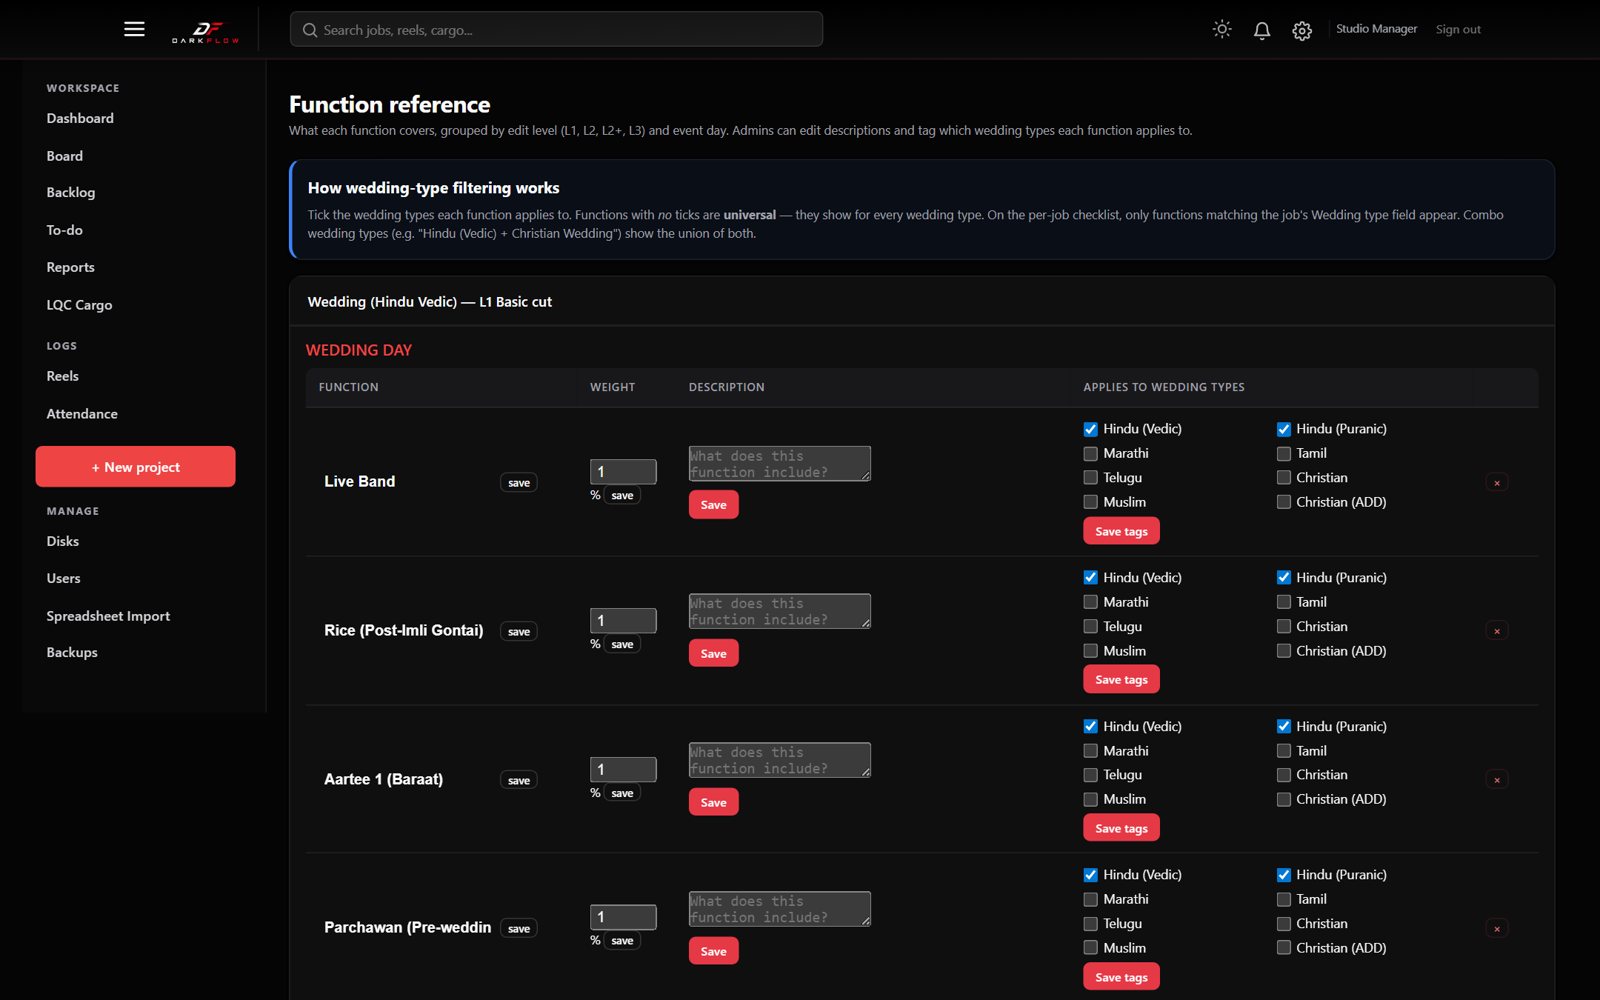Open the Attendance log

pos(82,414)
